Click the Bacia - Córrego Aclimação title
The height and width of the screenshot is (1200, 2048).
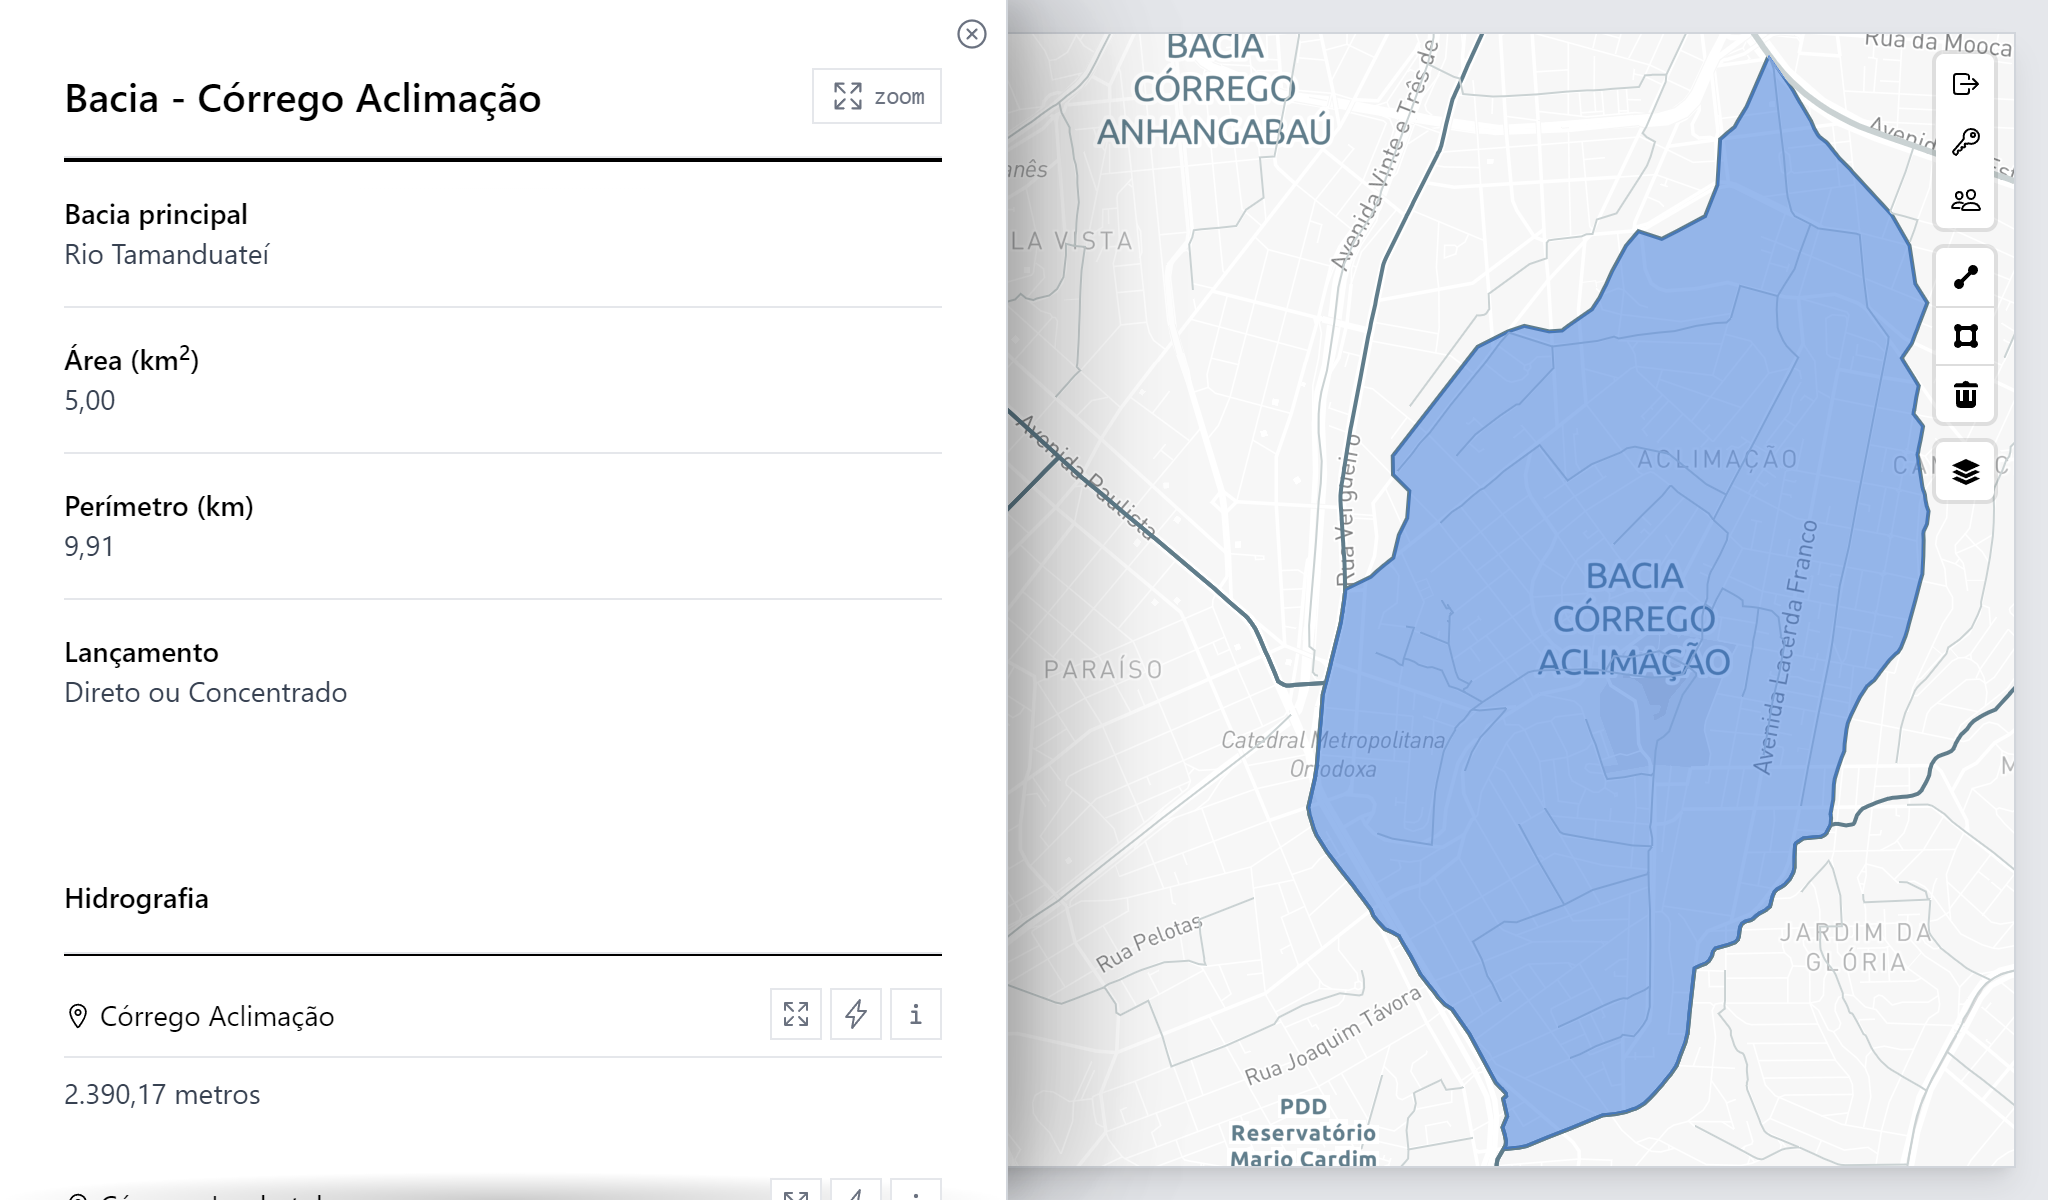pyautogui.click(x=303, y=98)
